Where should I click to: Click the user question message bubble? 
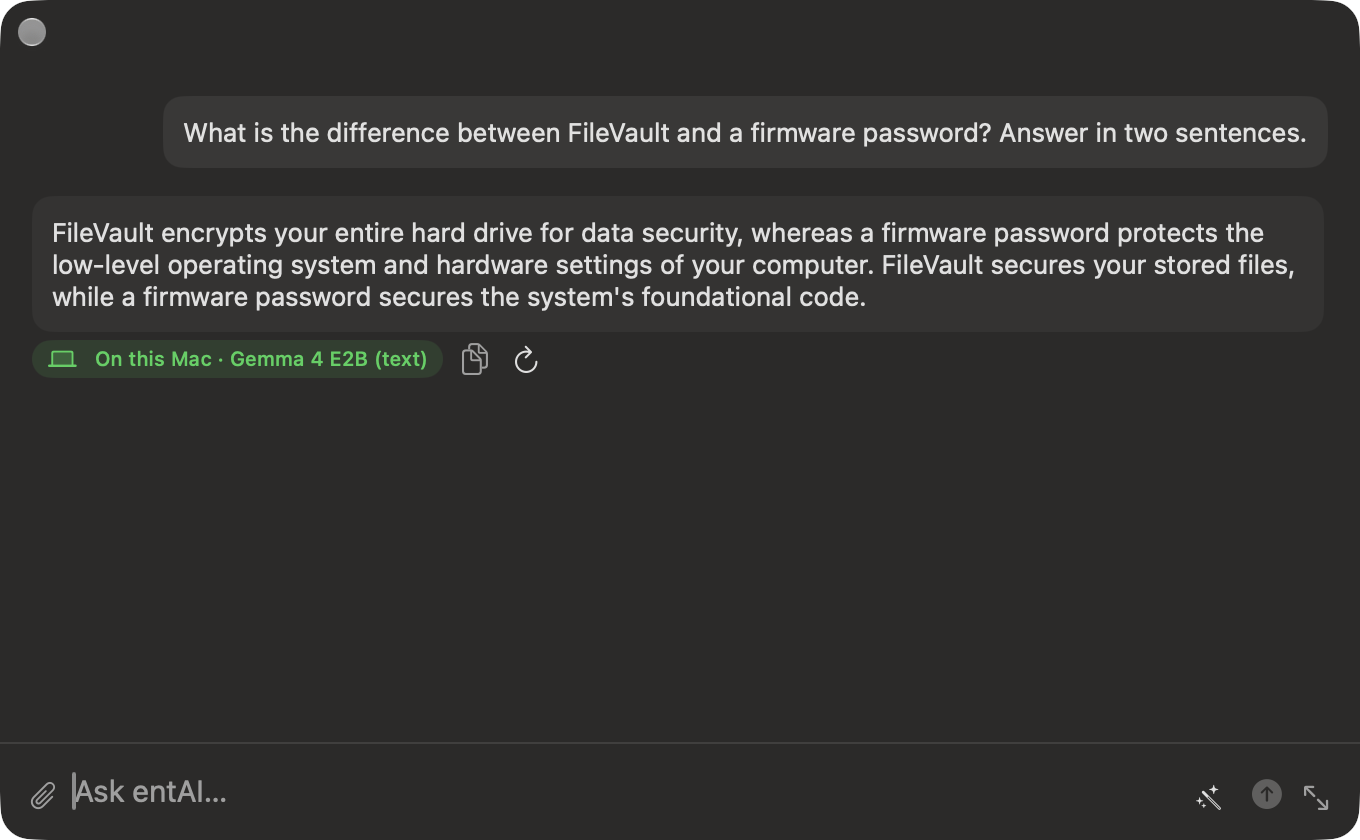pyautogui.click(x=745, y=132)
